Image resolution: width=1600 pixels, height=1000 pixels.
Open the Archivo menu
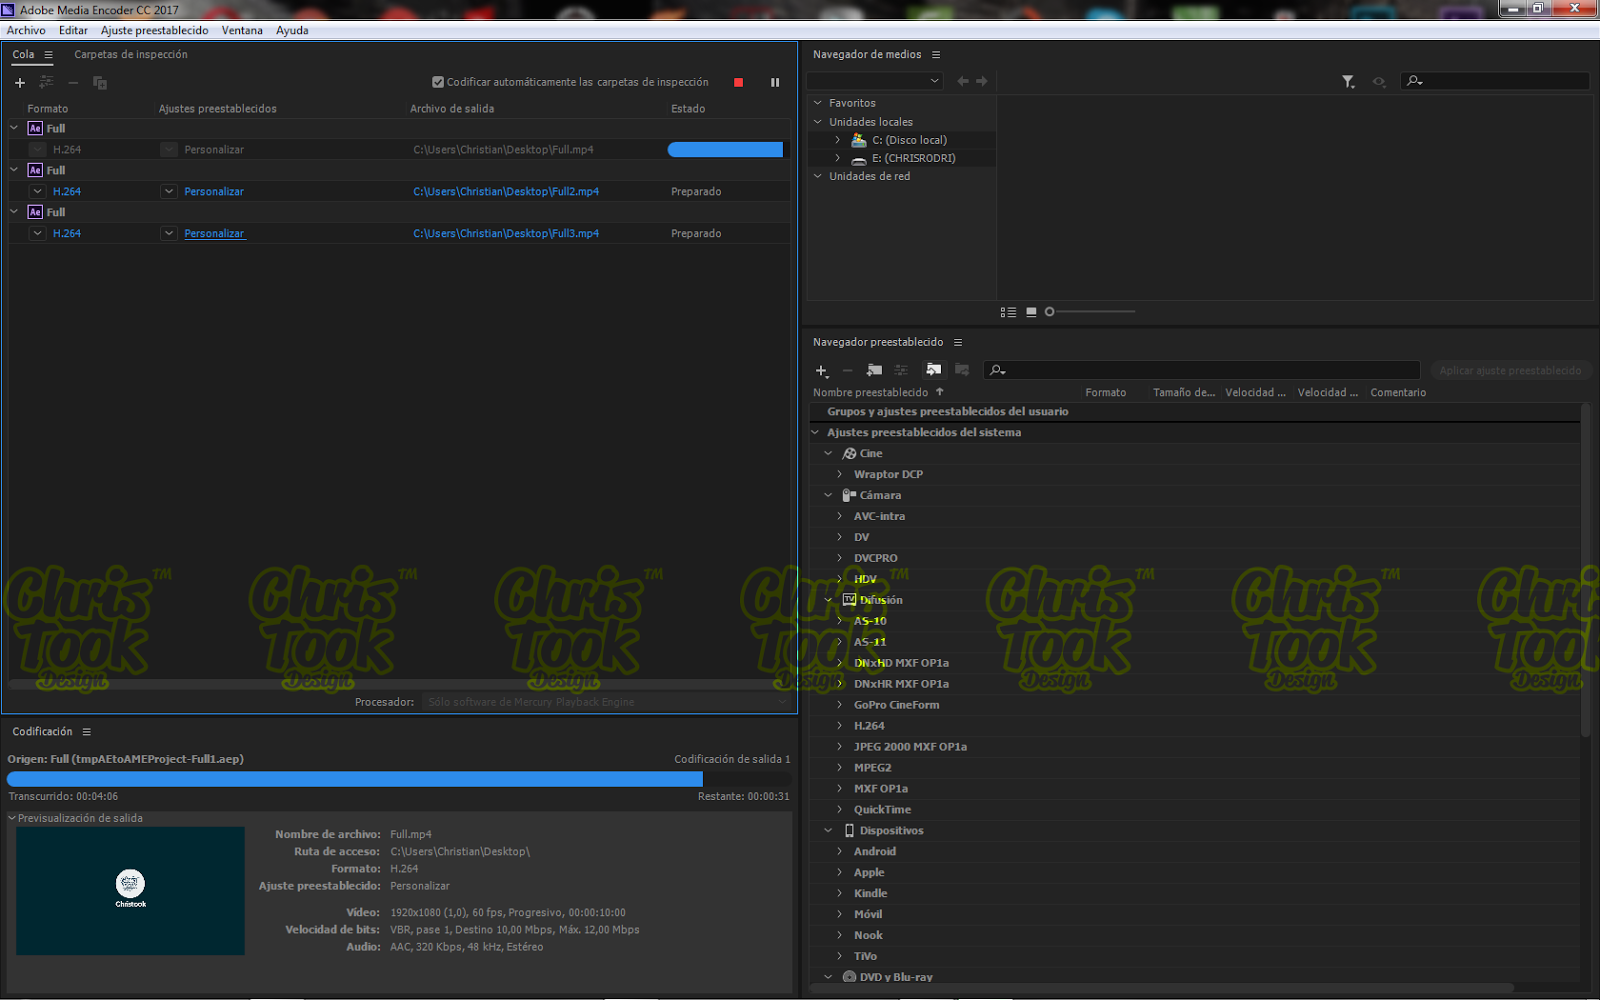click(x=26, y=30)
